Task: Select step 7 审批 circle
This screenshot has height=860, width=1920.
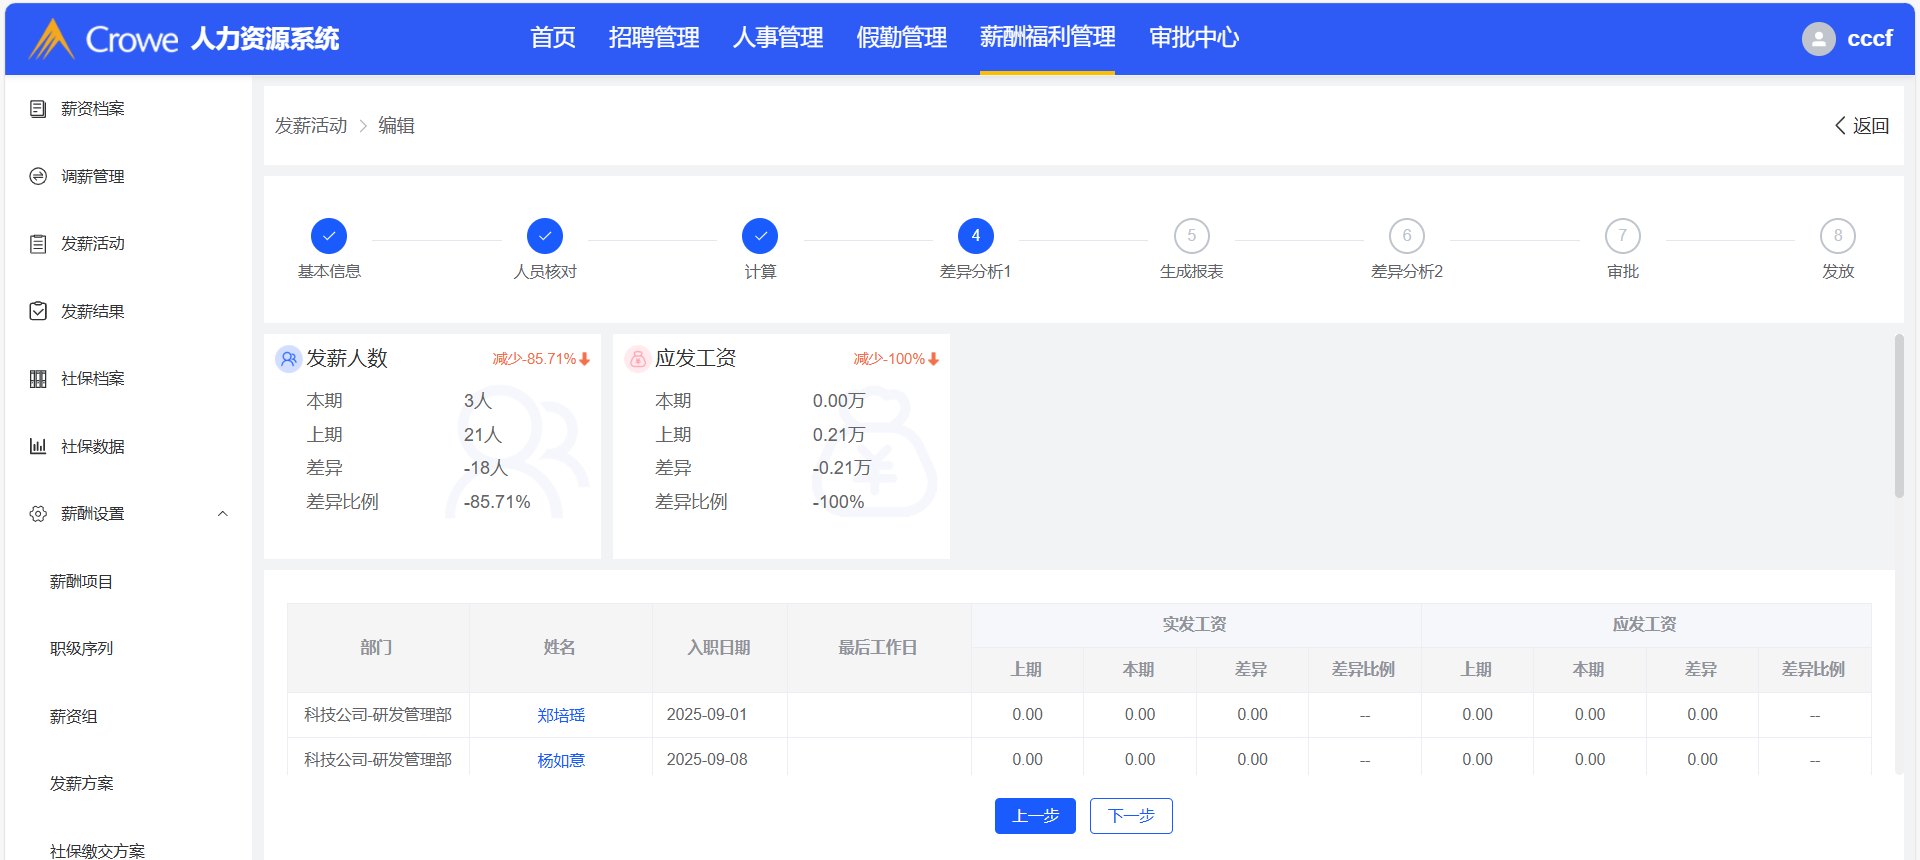Action: tap(1622, 236)
